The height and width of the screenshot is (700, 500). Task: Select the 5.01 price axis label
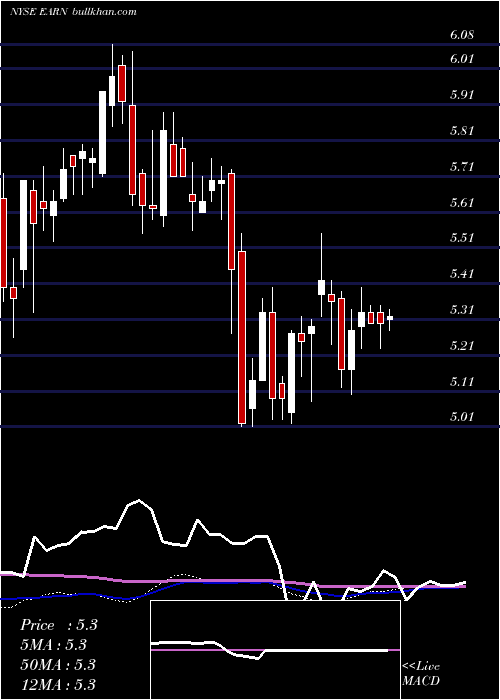[x=462, y=417]
